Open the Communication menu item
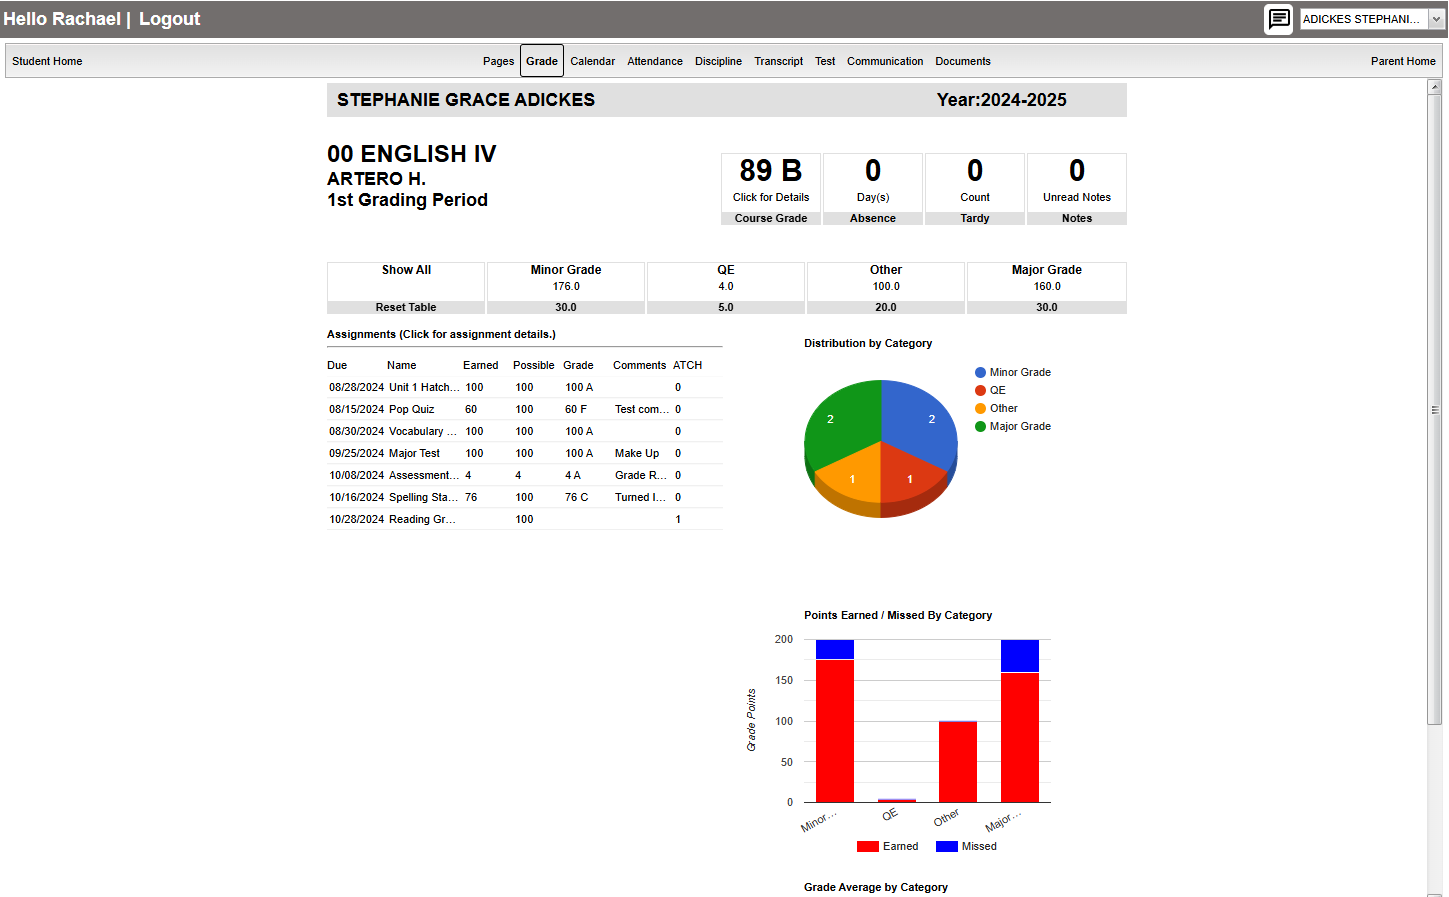The width and height of the screenshot is (1449, 897). pos(885,61)
